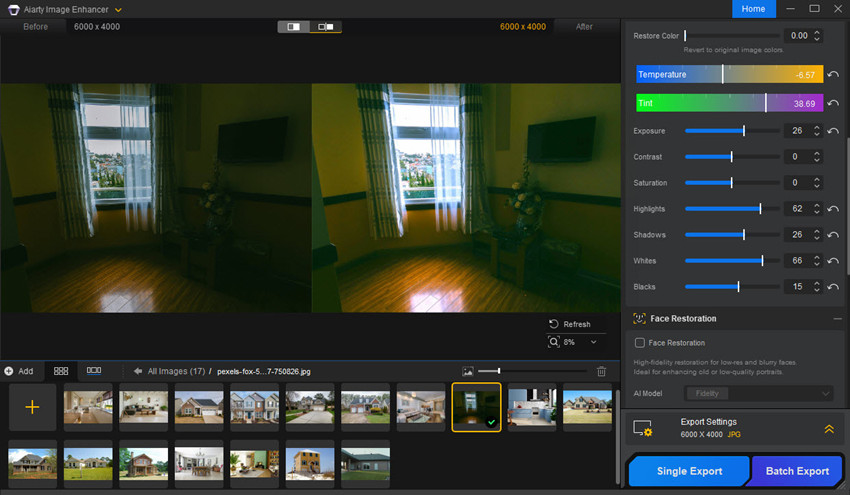Click the After label tab

584,27
